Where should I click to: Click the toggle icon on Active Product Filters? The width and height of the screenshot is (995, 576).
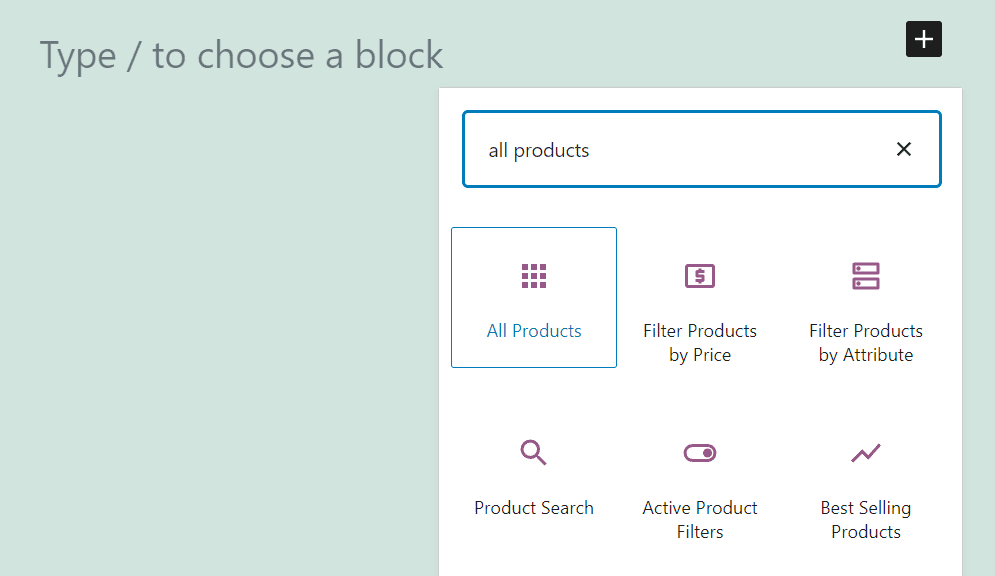(x=699, y=452)
